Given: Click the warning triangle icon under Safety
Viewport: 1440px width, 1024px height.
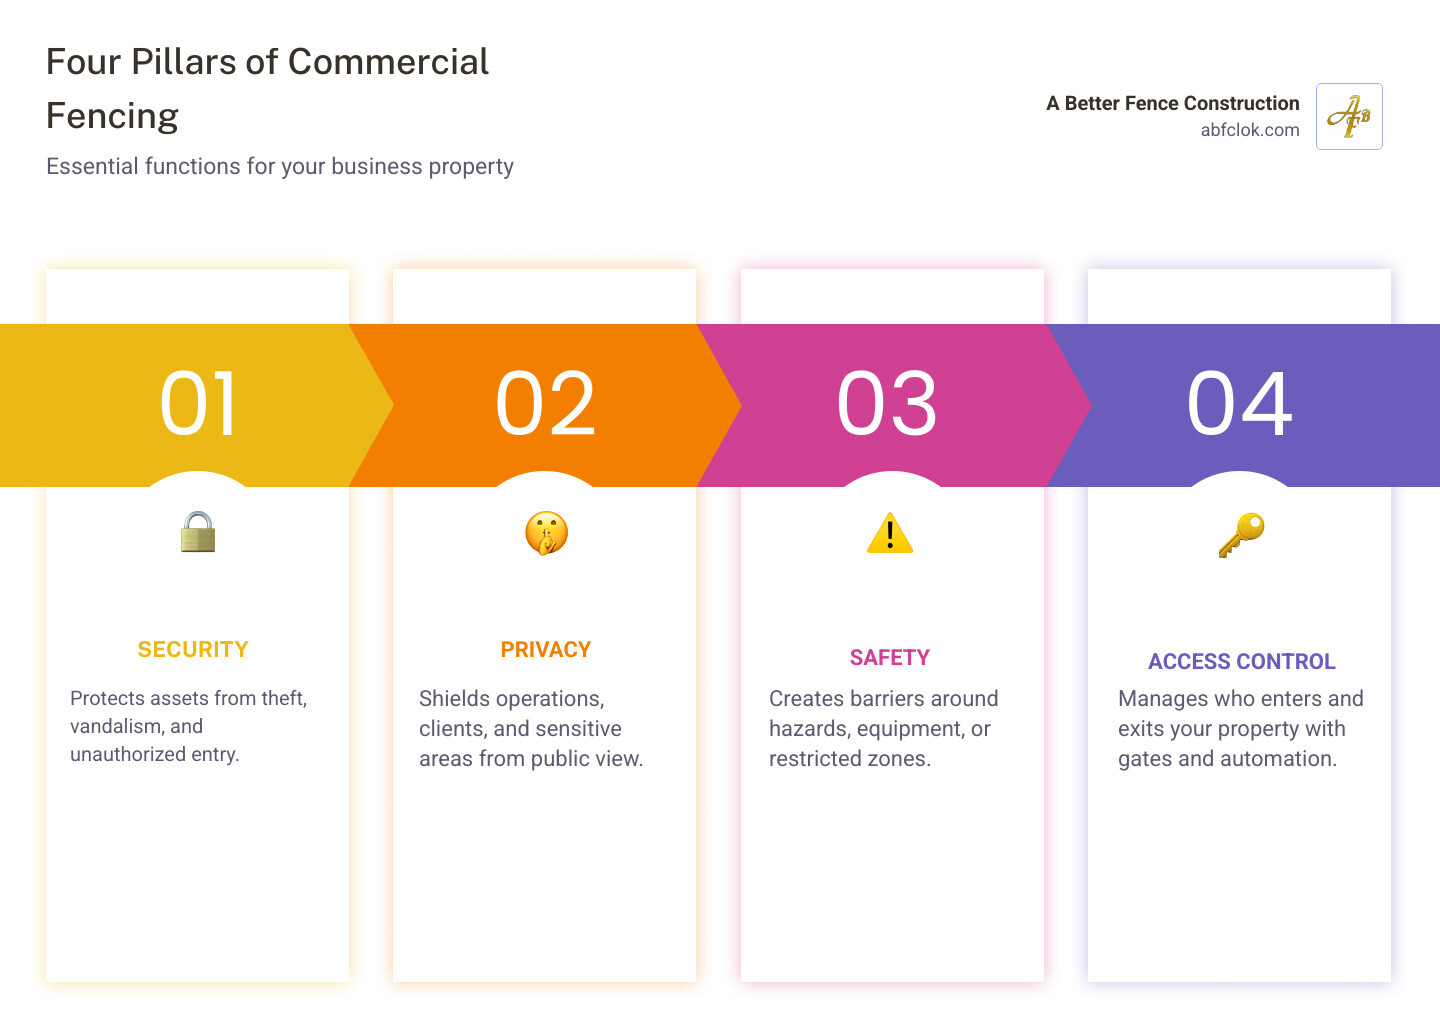Looking at the screenshot, I should [890, 533].
